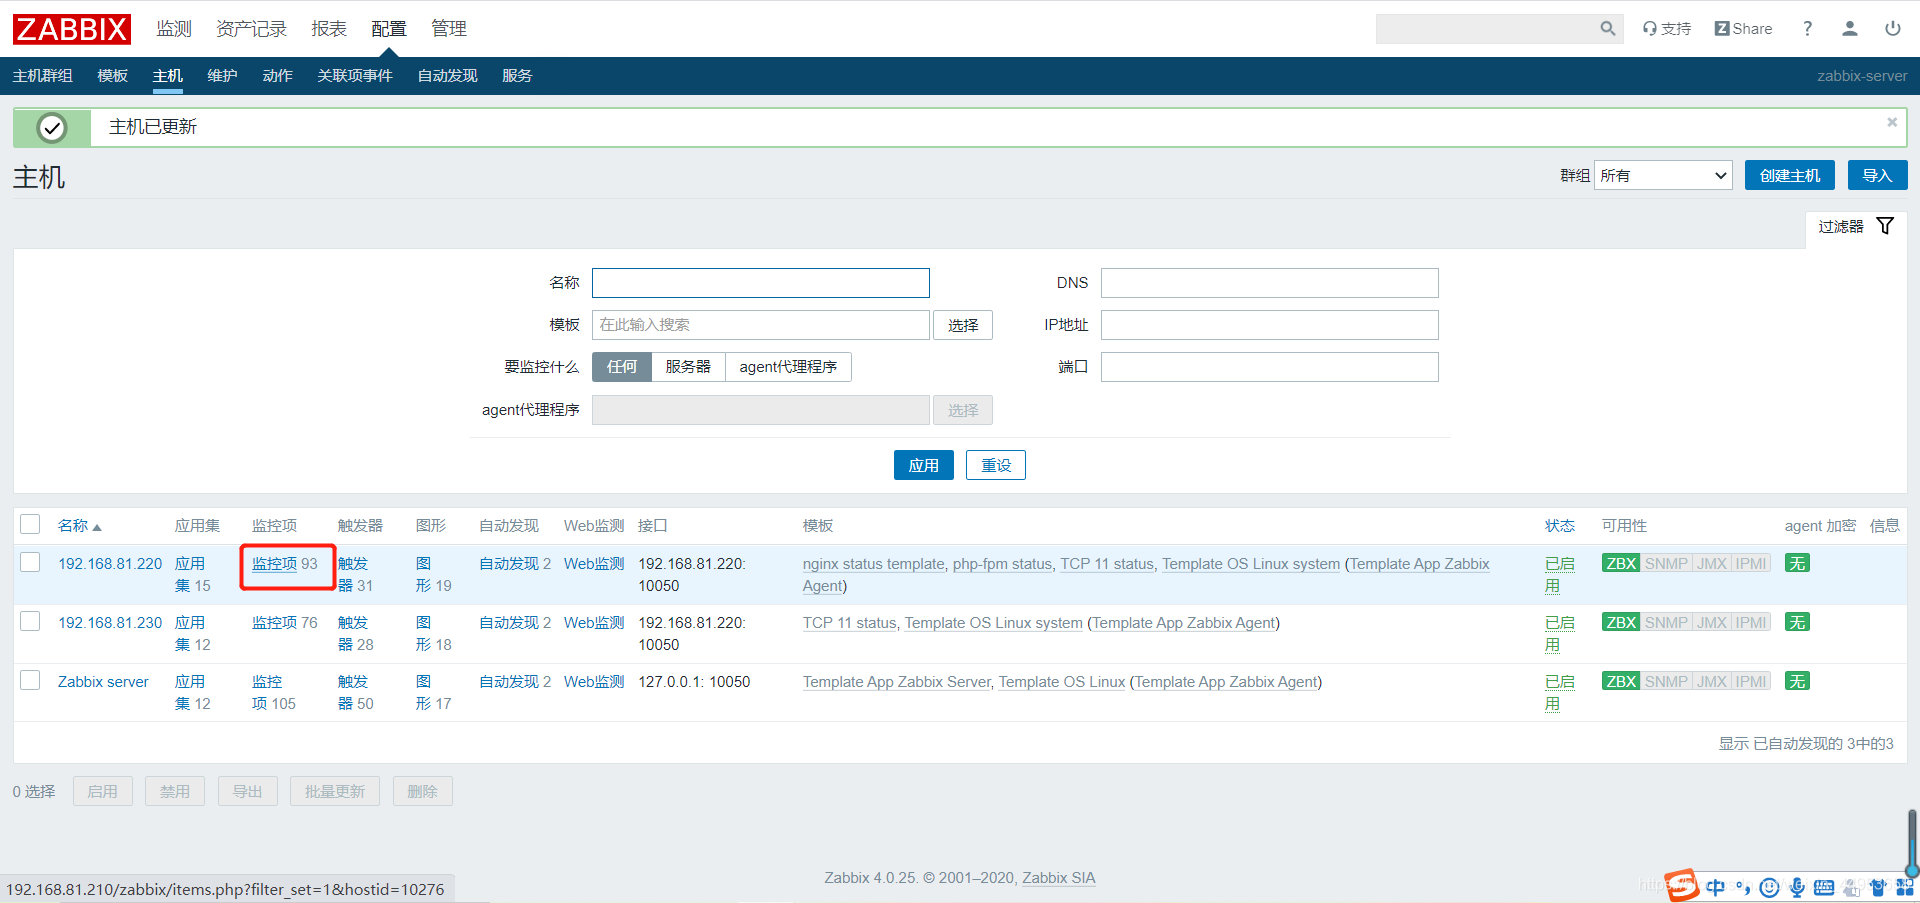Click the search magnifier icon
The image size is (1920, 903).
[1607, 29]
